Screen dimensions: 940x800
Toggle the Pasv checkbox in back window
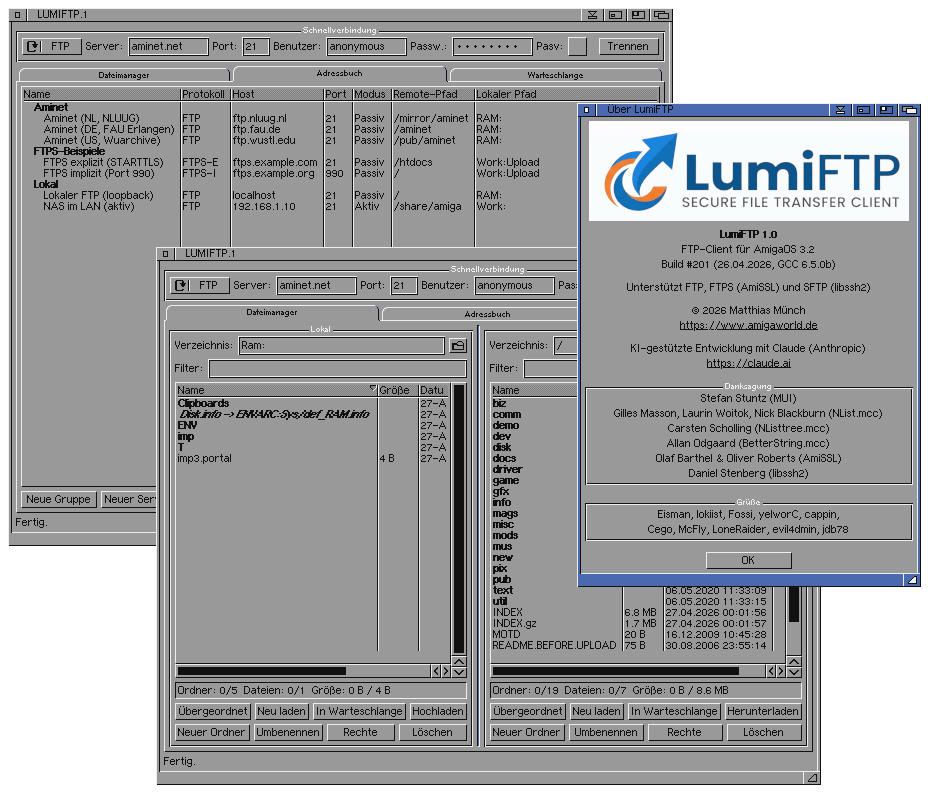[x=577, y=46]
